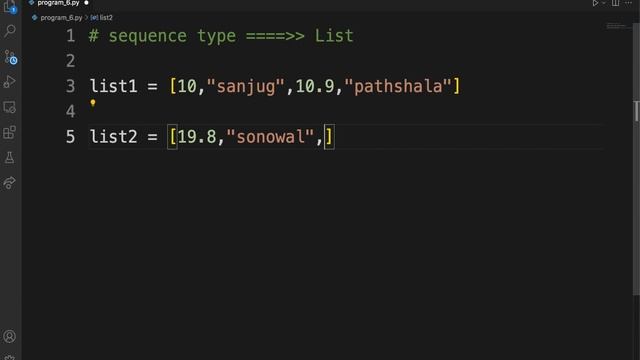Click program_6.py in the breadcrumb
Viewport: 640px width, 360px height.
pyautogui.click(x=61, y=18)
